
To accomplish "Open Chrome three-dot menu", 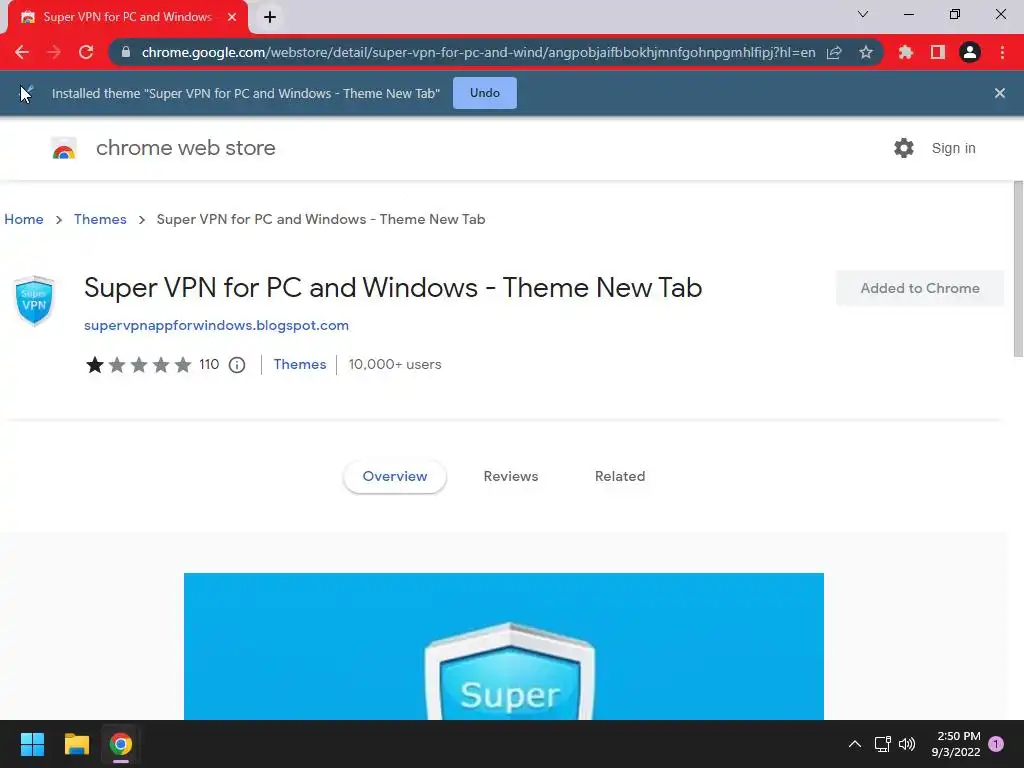I will pyautogui.click(x=1002, y=52).
